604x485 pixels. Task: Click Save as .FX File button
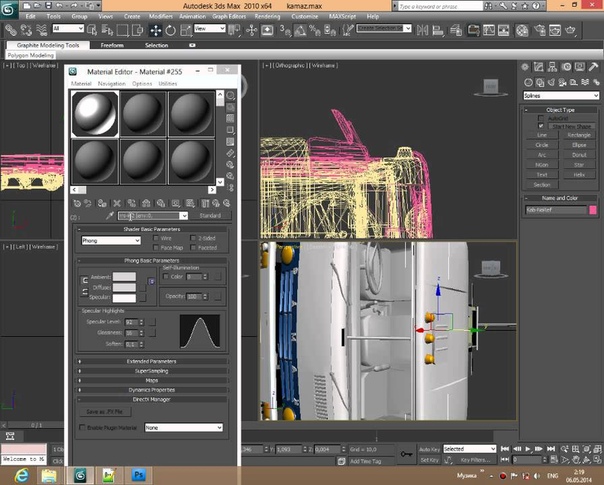point(105,412)
